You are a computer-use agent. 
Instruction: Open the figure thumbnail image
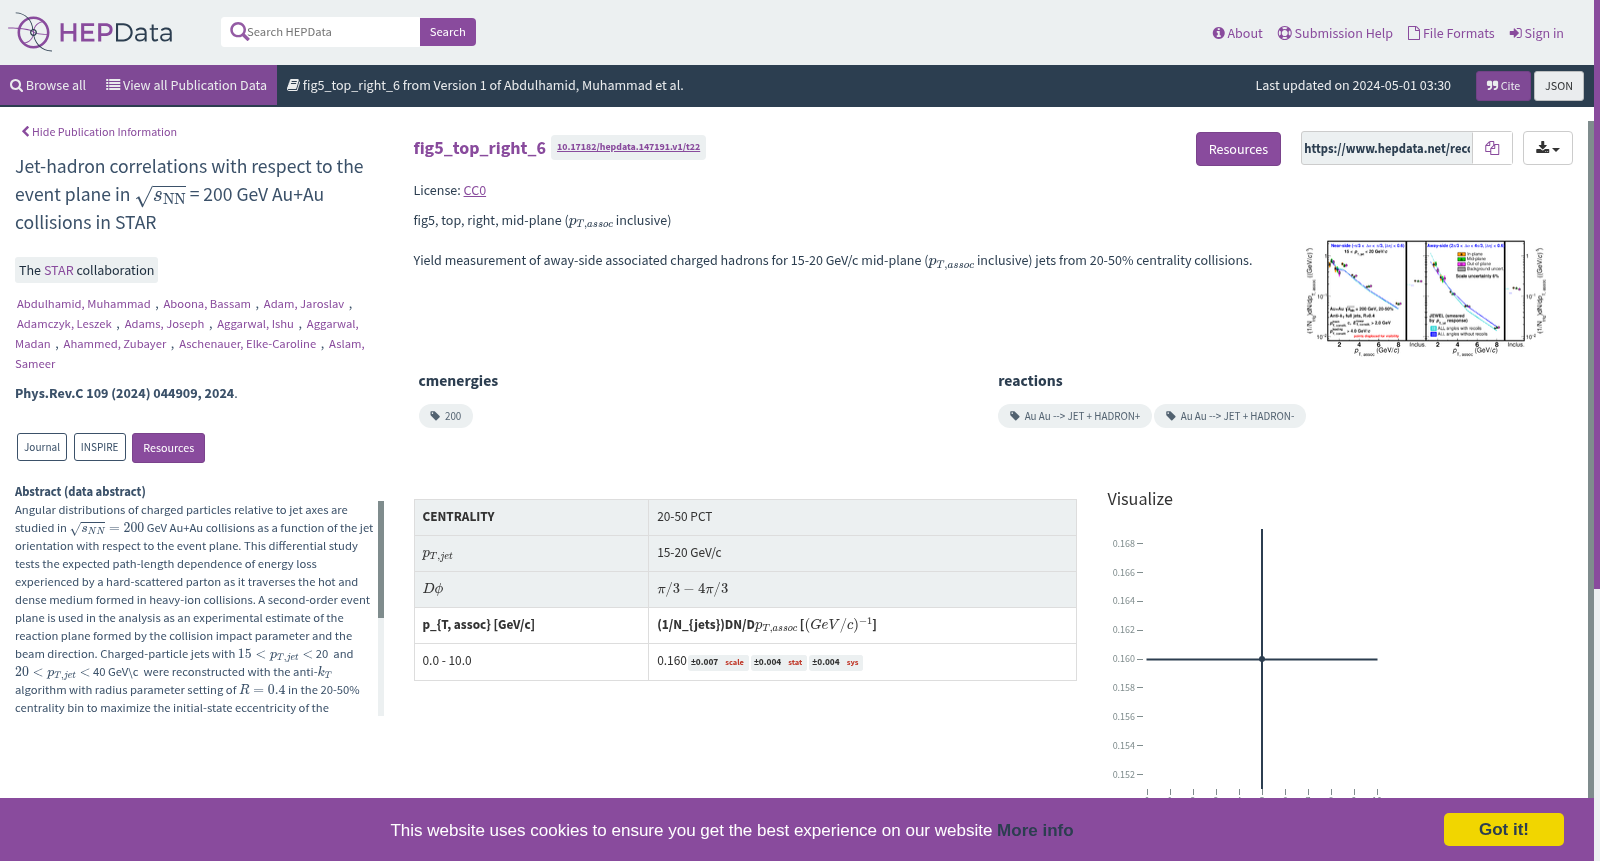[x=1425, y=298]
